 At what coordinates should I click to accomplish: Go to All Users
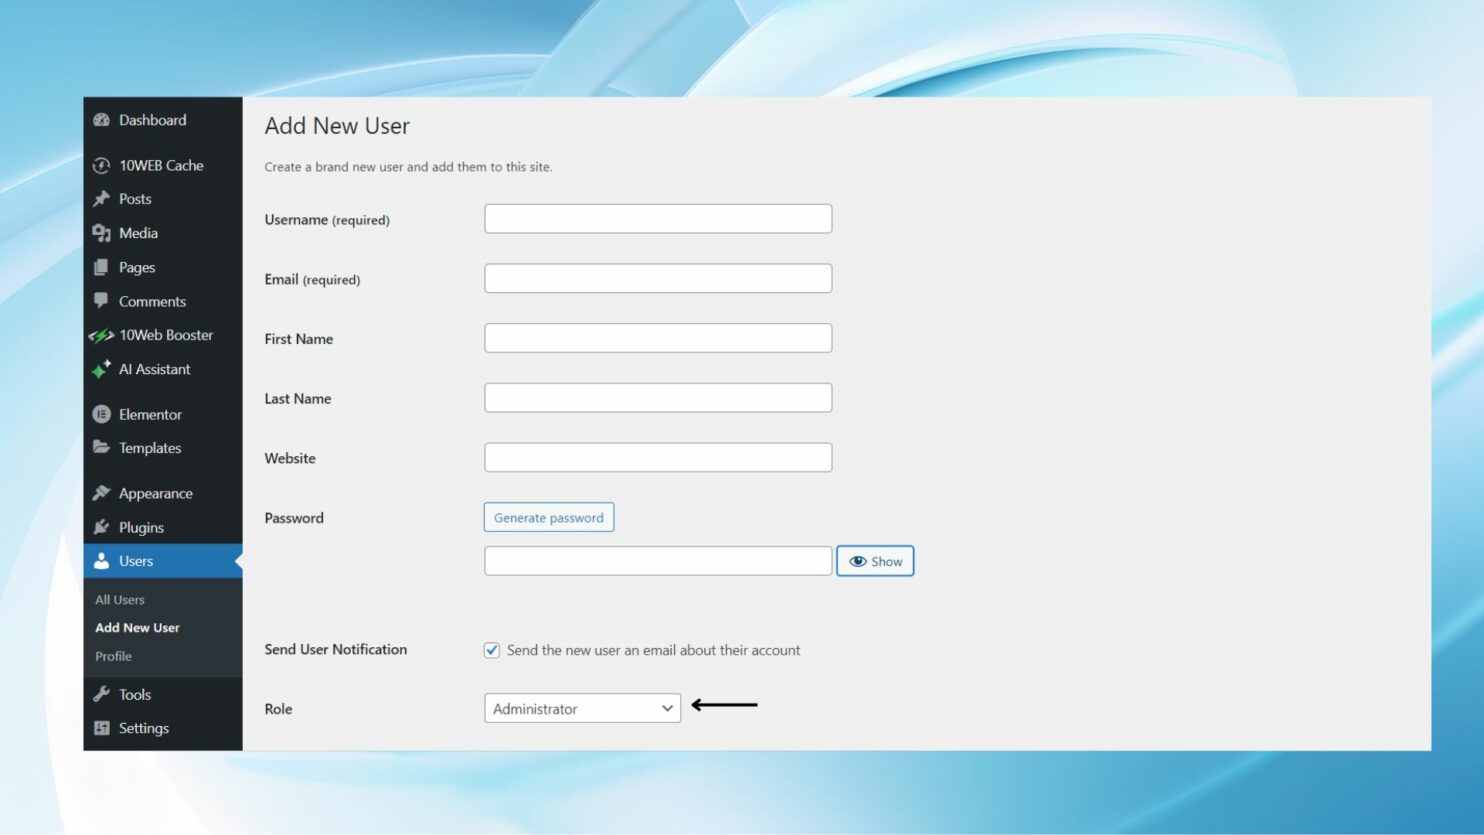(119, 599)
